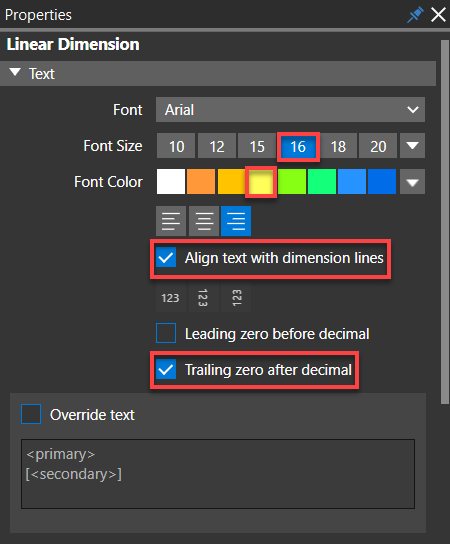Enable Leading zero before decimal
Viewport: 450px width, 544px height.
pyautogui.click(x=166, y=333)
